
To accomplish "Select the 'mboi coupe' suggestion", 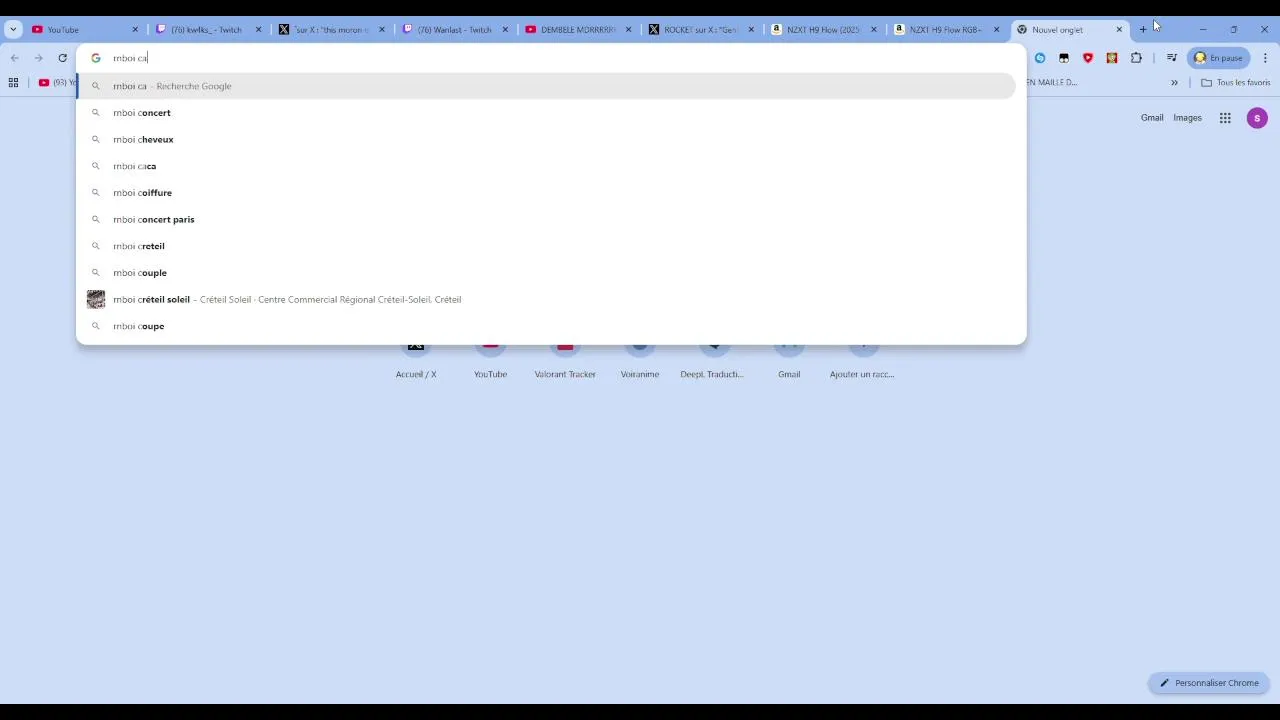I will coord(547,326).
